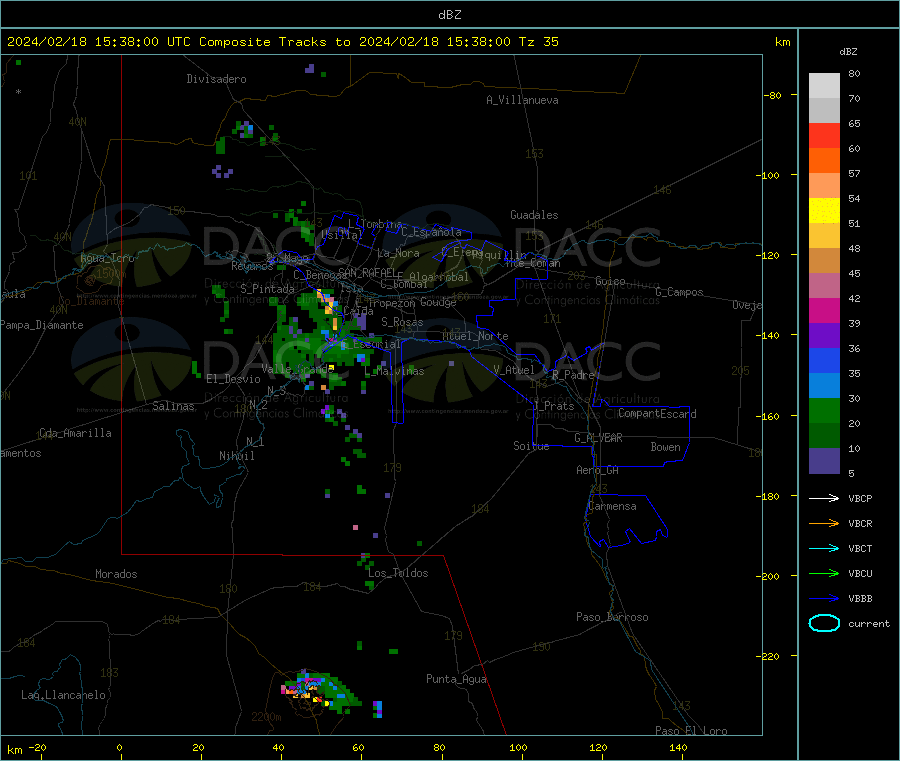900x761 pixels.
Task: Click the 'Lag.Llancanelo' map label
Action: pos(64,695)
